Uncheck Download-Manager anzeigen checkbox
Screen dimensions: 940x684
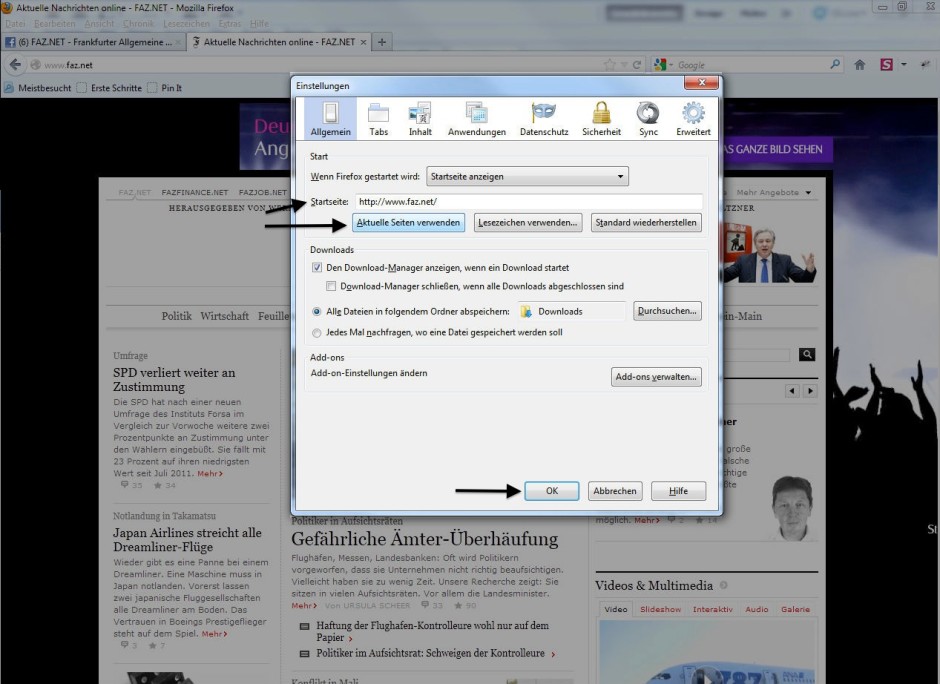point(317,268)
